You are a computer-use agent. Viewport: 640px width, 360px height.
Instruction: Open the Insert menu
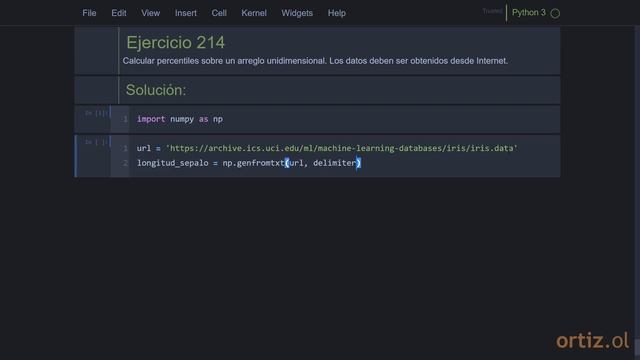coord(186,13)
